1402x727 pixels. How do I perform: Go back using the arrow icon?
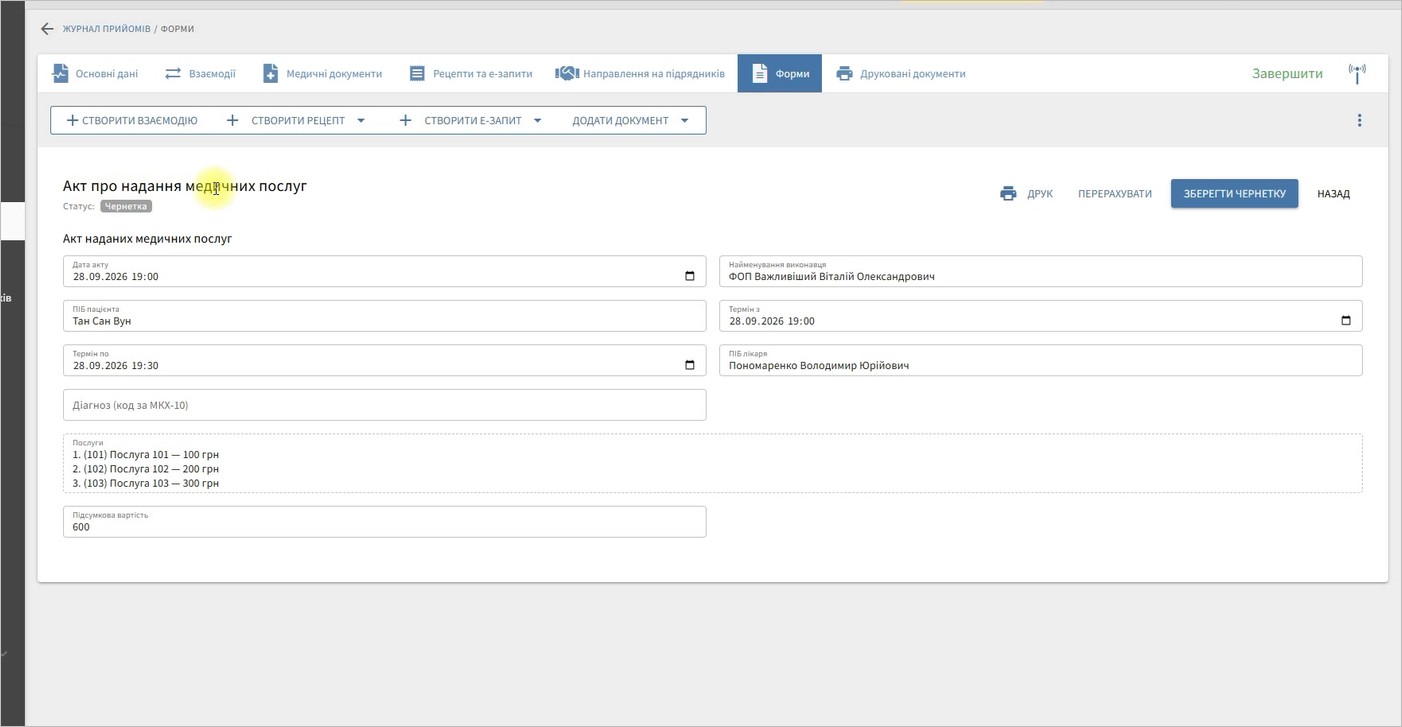point(47,29)
